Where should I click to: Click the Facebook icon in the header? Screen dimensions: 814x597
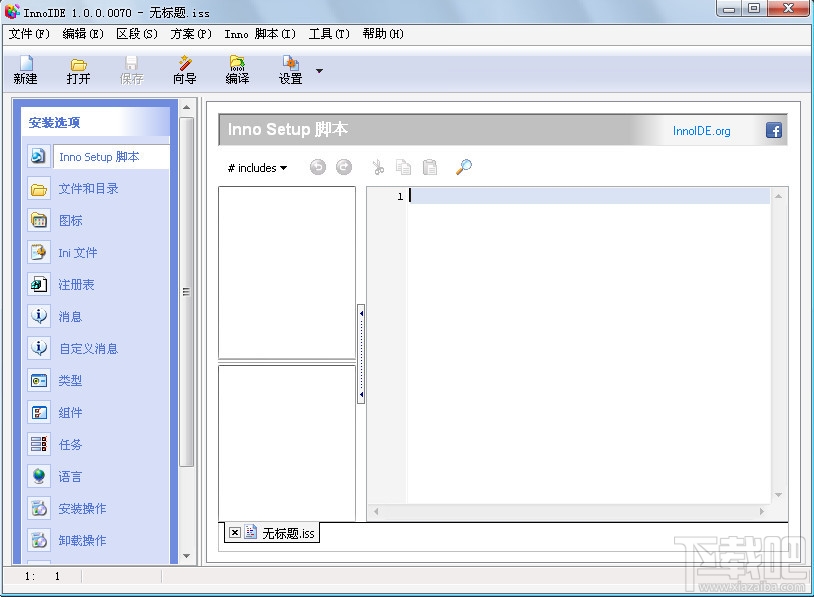tap(775, 129)
